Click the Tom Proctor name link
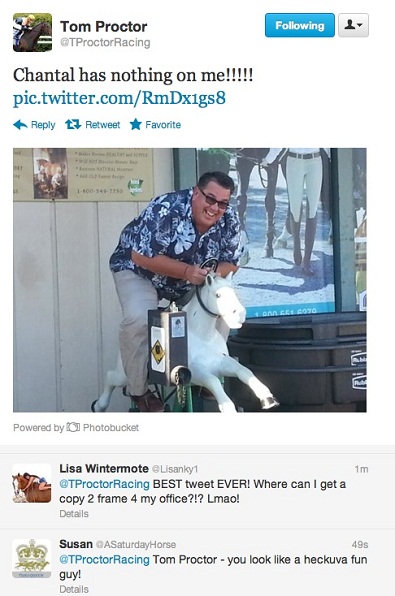 [103, 27]
